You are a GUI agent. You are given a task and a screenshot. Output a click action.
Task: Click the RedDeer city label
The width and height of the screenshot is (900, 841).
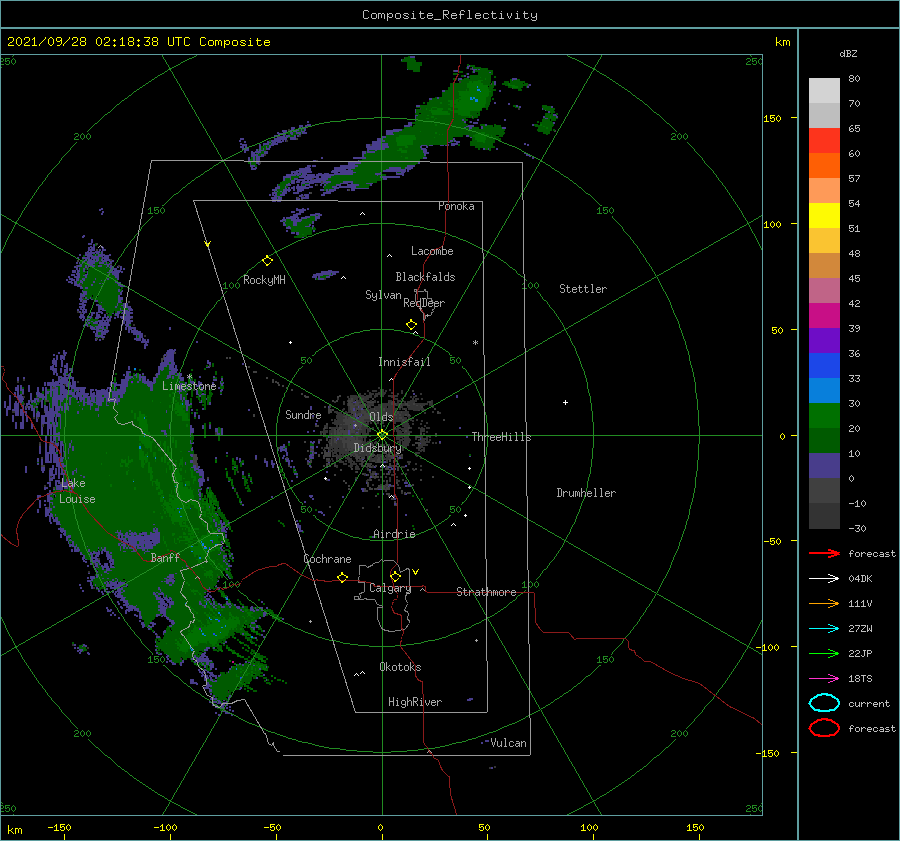pos(424,303)
